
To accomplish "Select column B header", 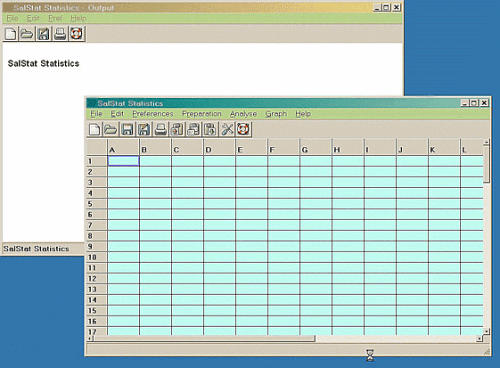I will tap(155, 147).
